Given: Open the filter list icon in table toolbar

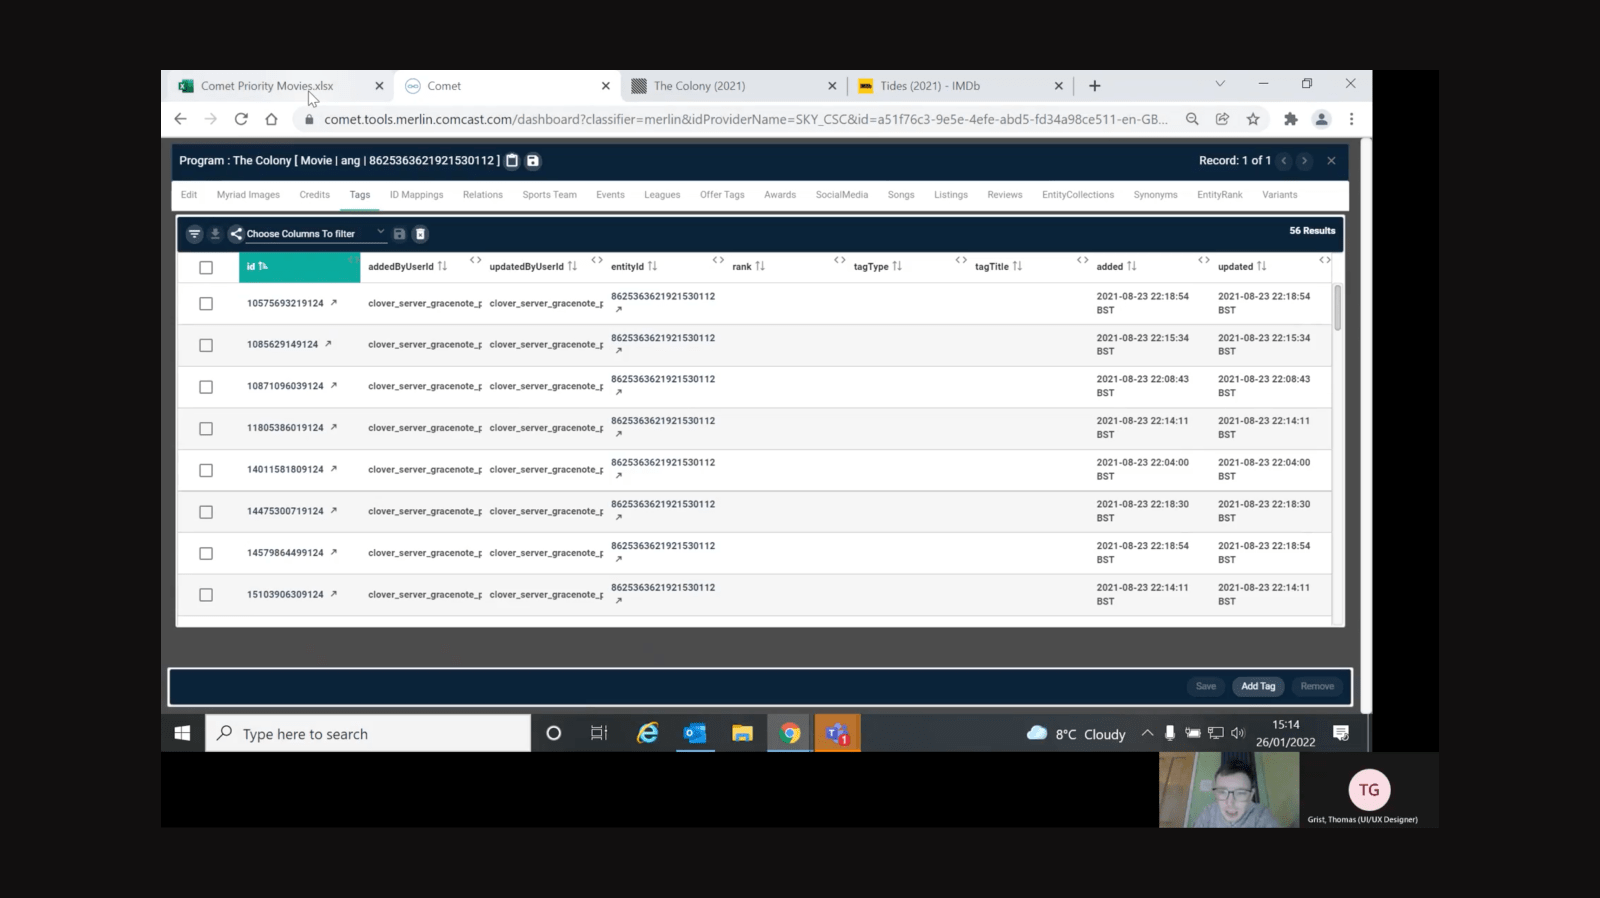Looking at the screenshot, I should (x=194, y=234).
